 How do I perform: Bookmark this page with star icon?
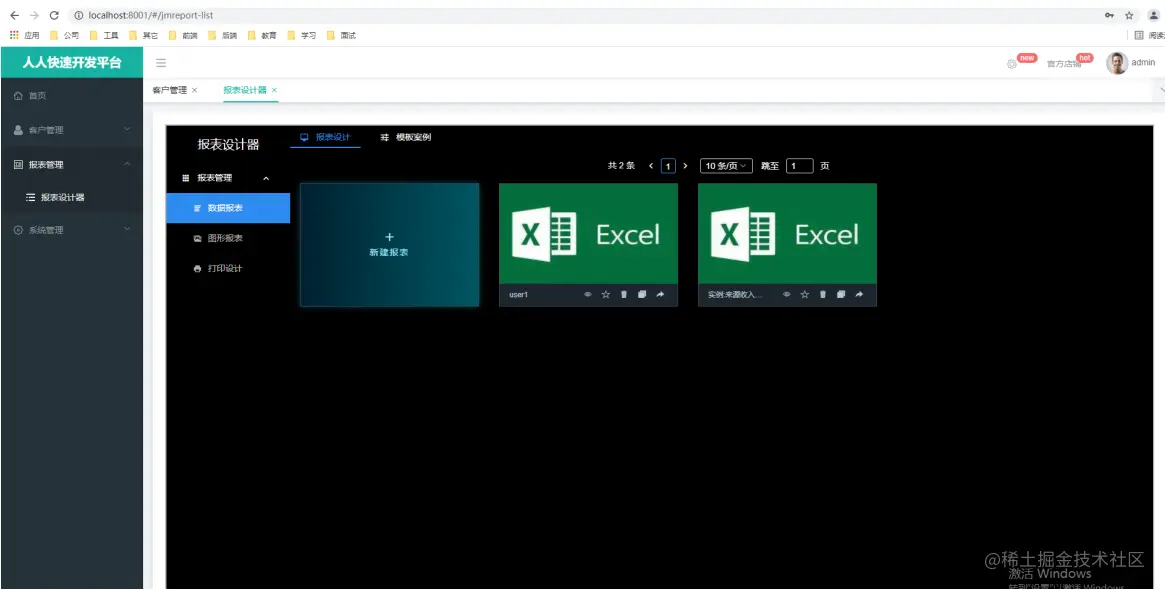1129,15
